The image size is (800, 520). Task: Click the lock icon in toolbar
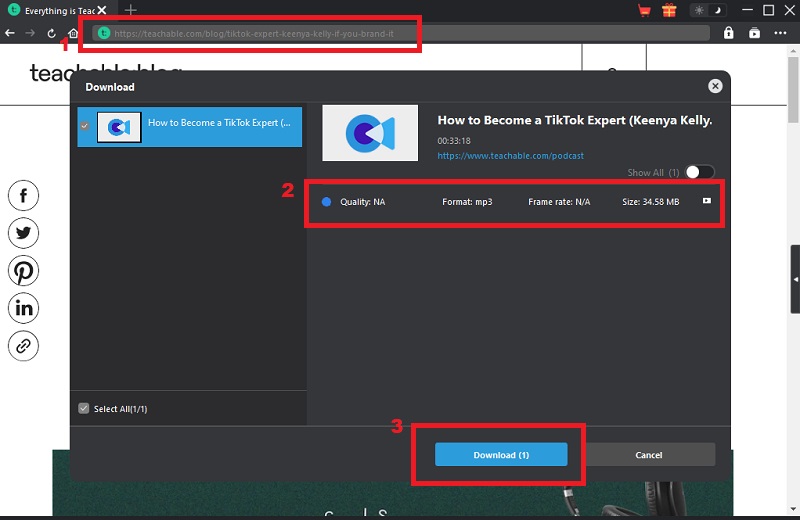click(x=729, y=33)
